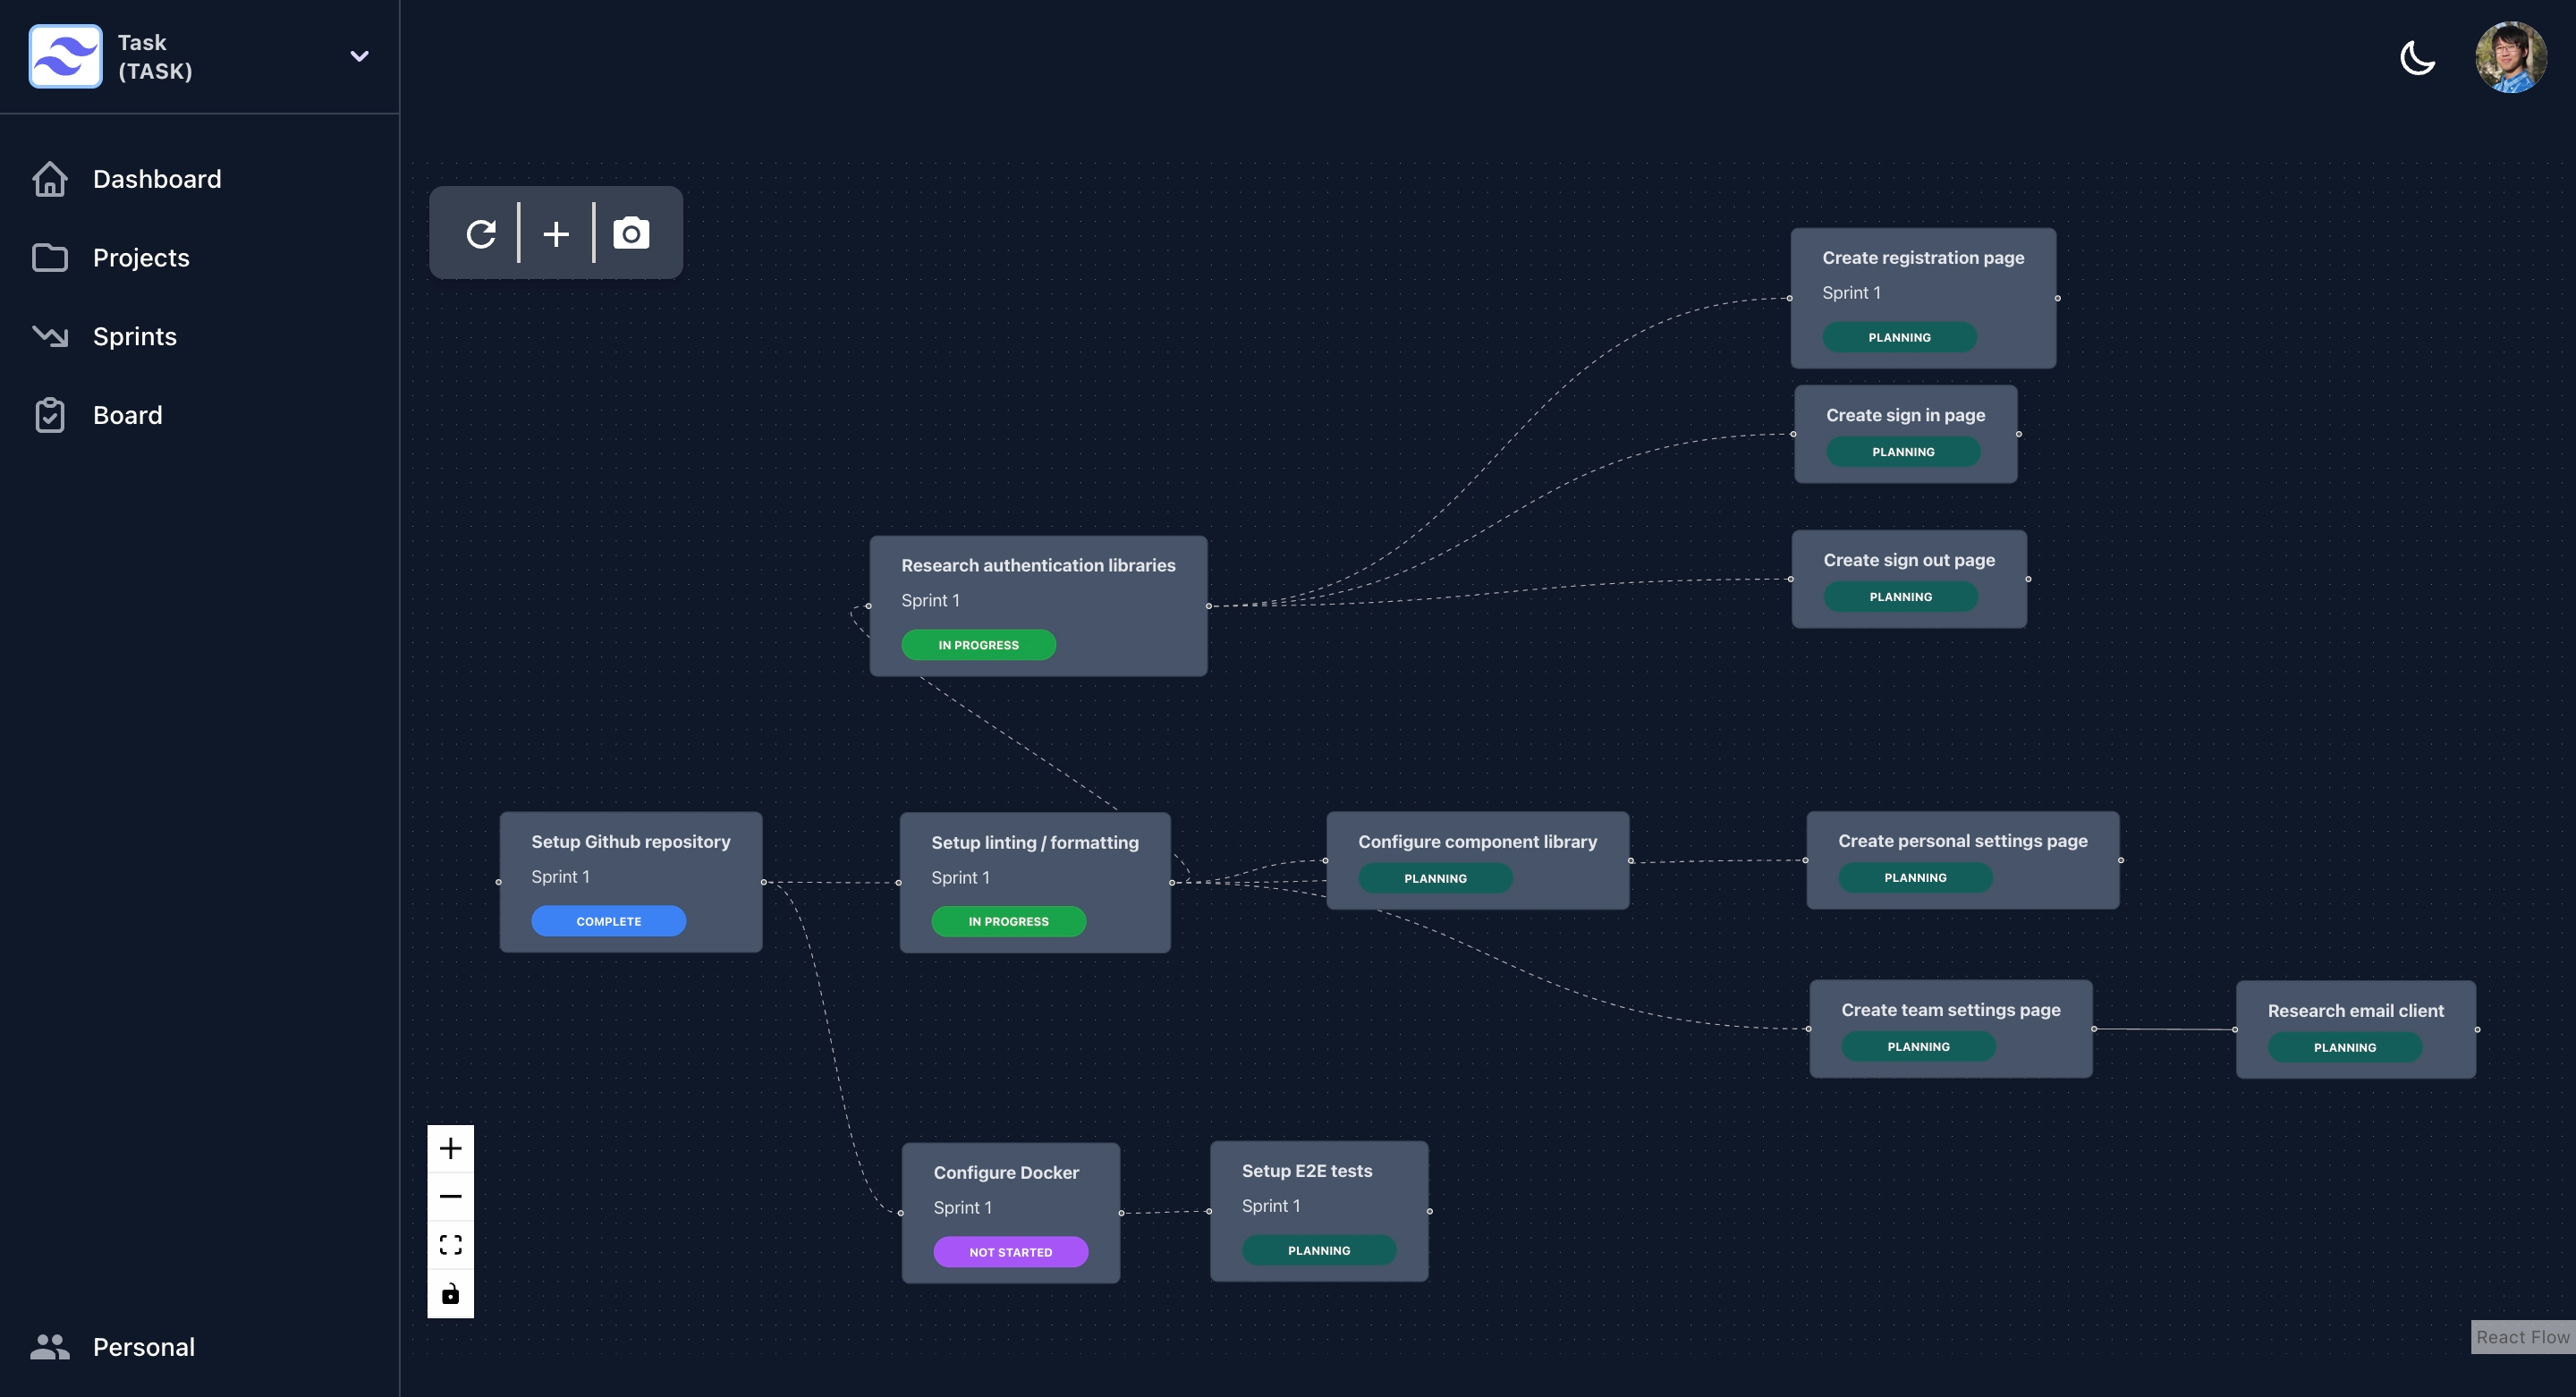
Task: Click the Dashboard sidebar icon
Action: [x=48, y=179]
